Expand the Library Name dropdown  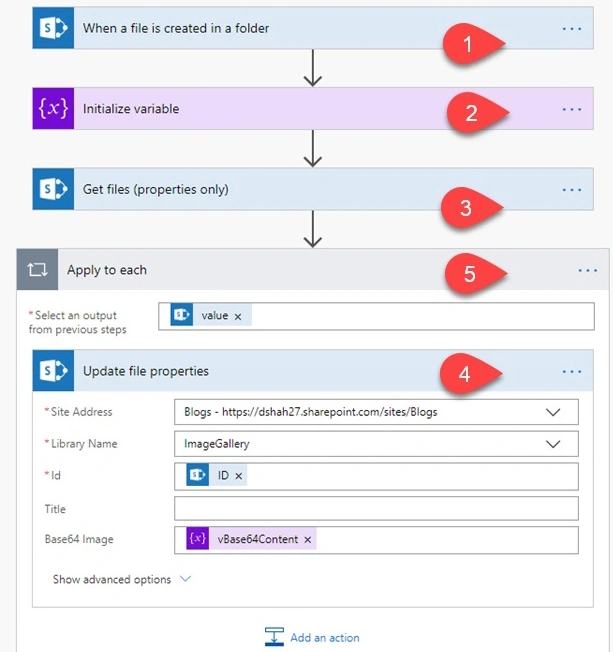click(x=553, y=444)
